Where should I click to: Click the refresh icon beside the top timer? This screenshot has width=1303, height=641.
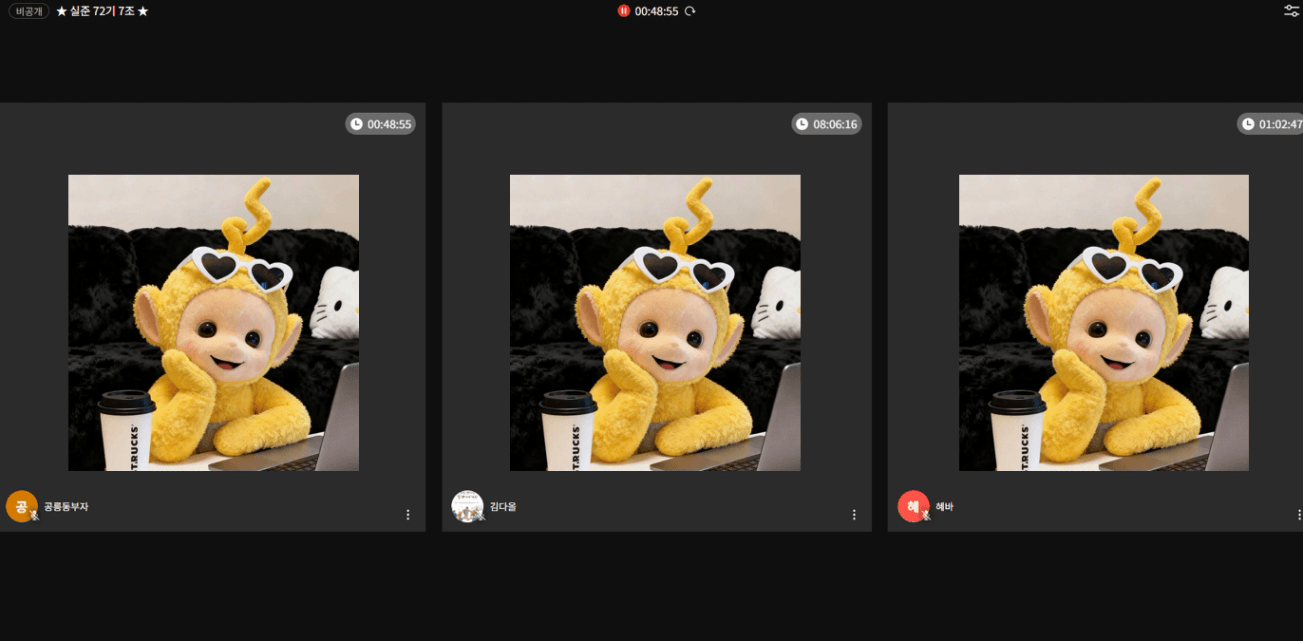click(690, 11)
